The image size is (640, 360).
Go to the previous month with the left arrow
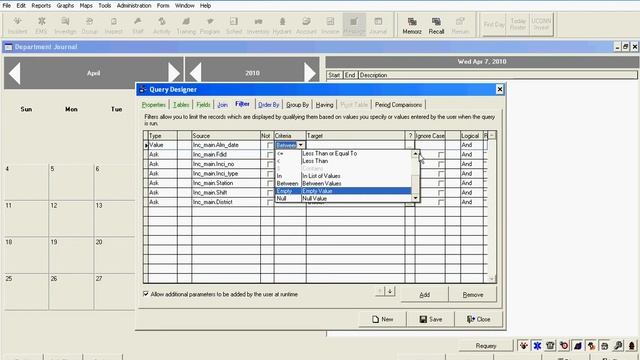click(15, 73)
